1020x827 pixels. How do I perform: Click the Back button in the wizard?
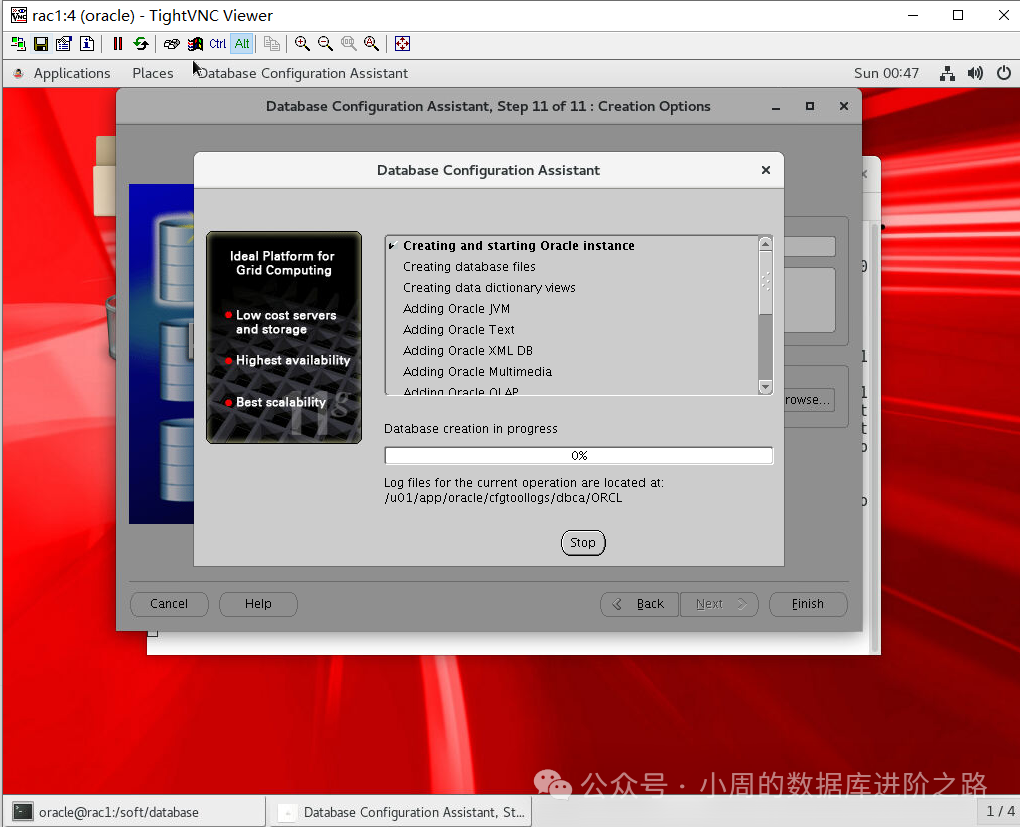[639, 604]
